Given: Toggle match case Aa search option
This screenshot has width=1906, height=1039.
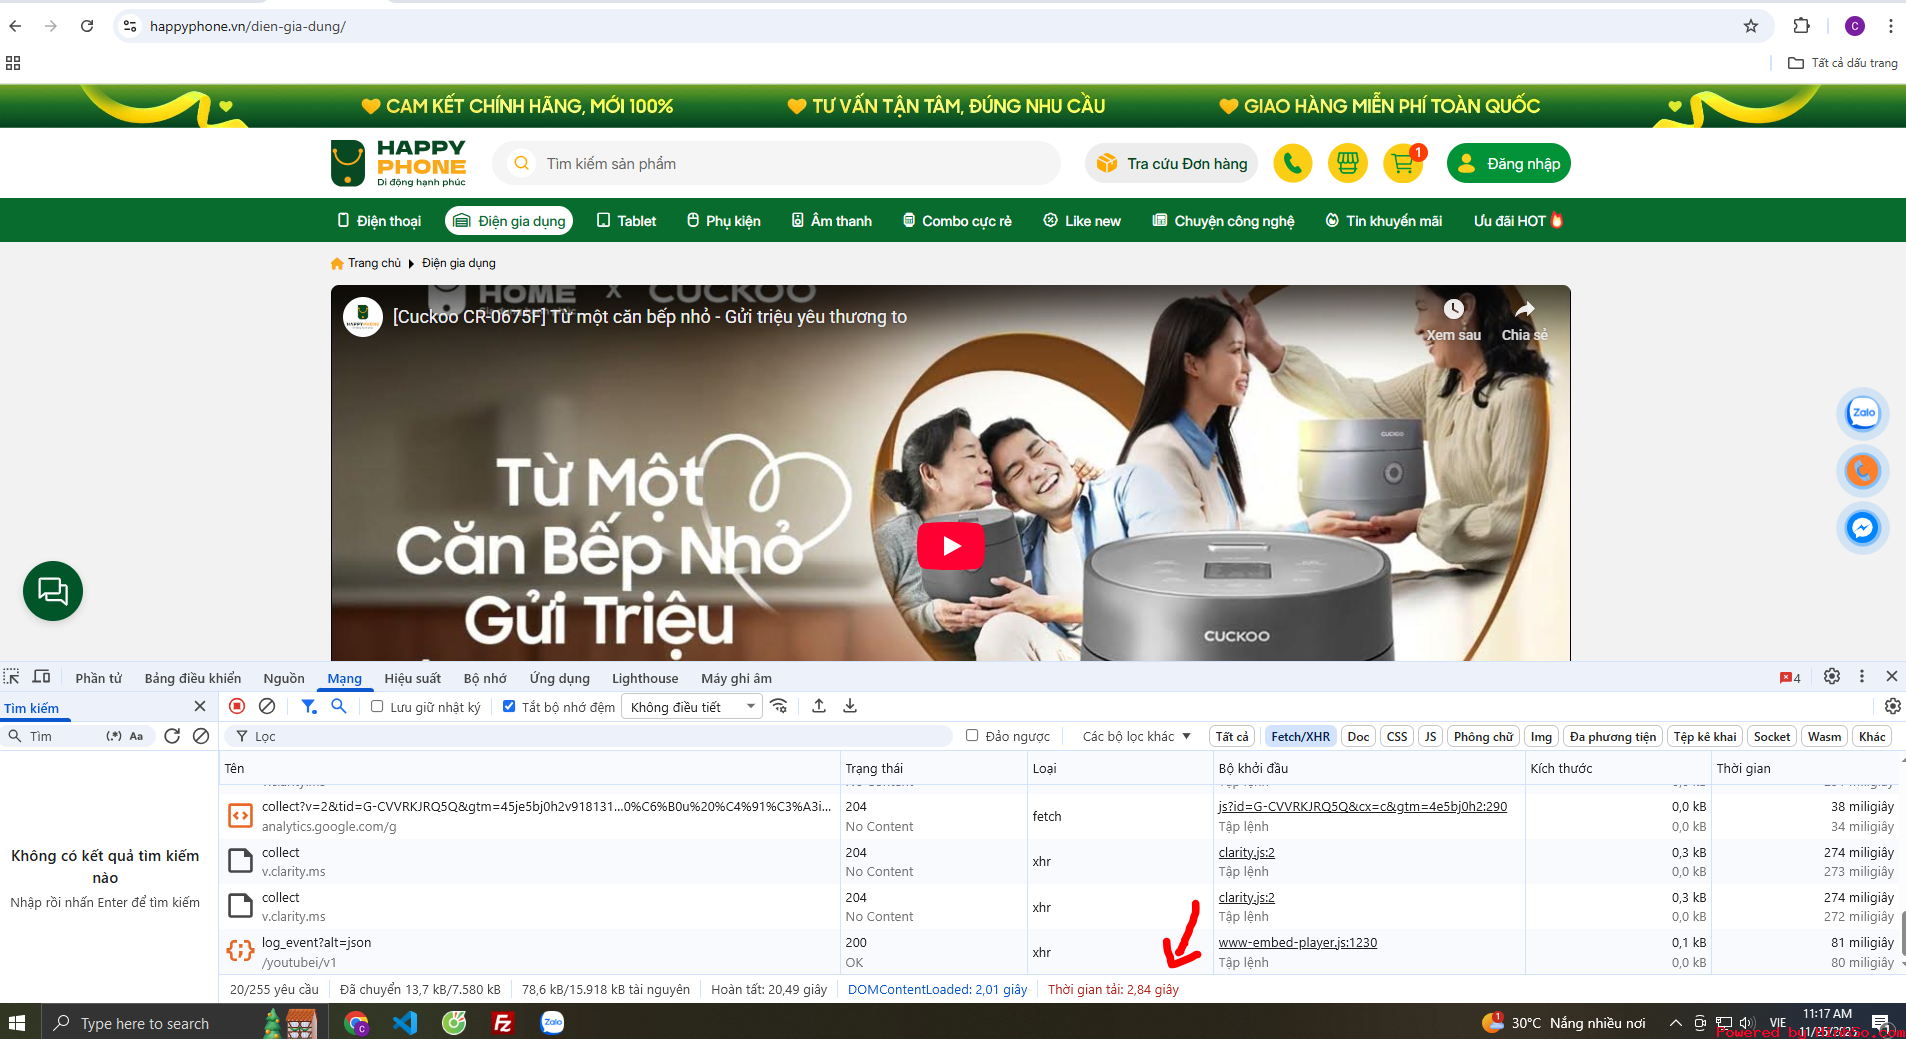Looking at the screenshot, I should pos(137,736).
